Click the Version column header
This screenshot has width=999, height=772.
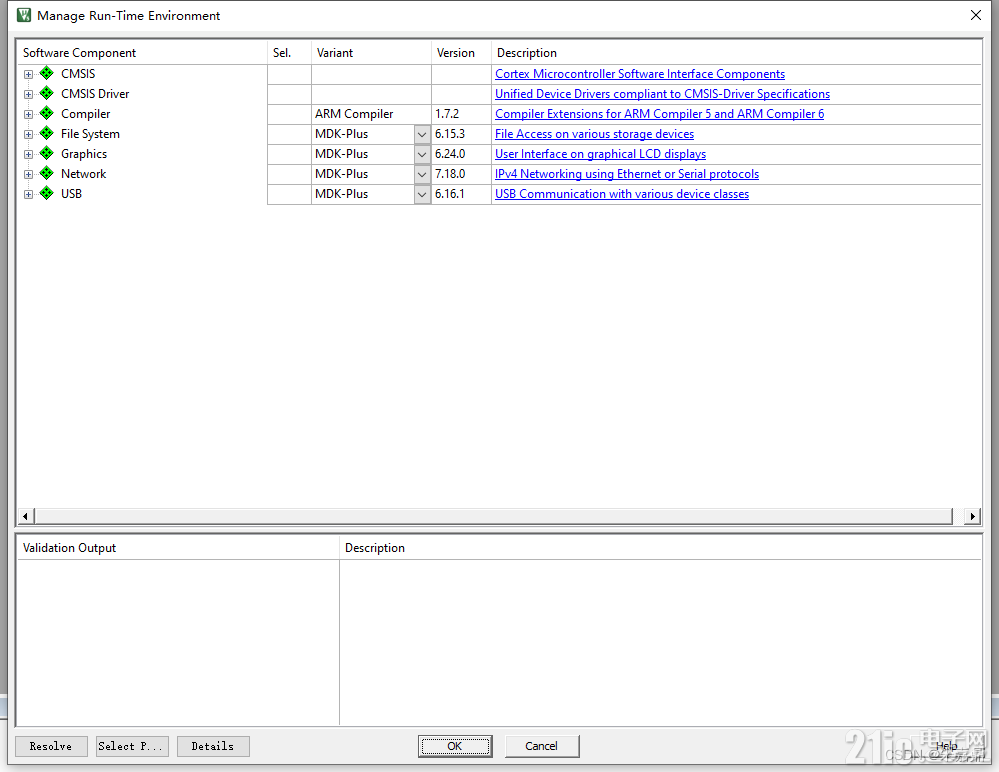[x=461, y=53]
